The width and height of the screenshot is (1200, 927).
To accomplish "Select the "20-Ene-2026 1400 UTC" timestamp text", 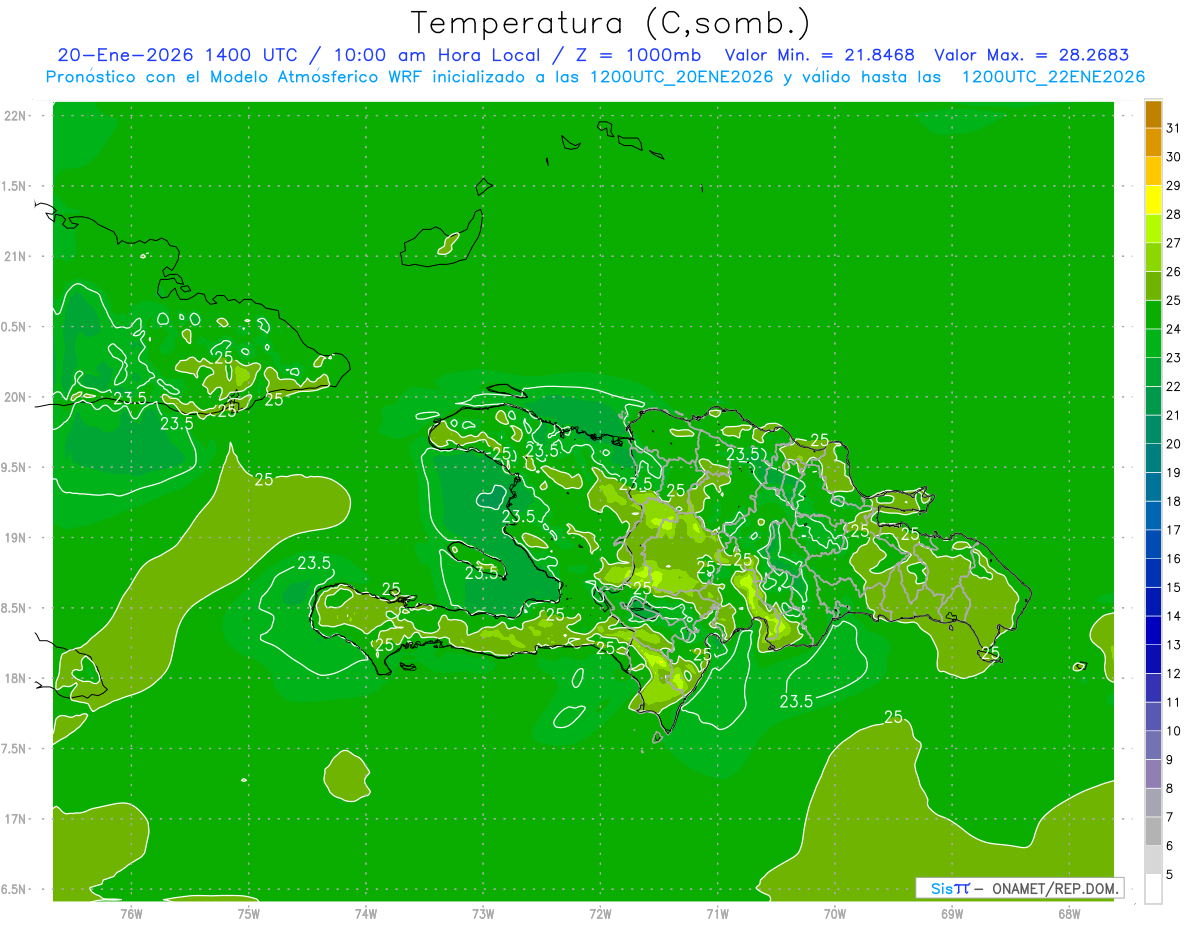I will [x=177, y=55].
